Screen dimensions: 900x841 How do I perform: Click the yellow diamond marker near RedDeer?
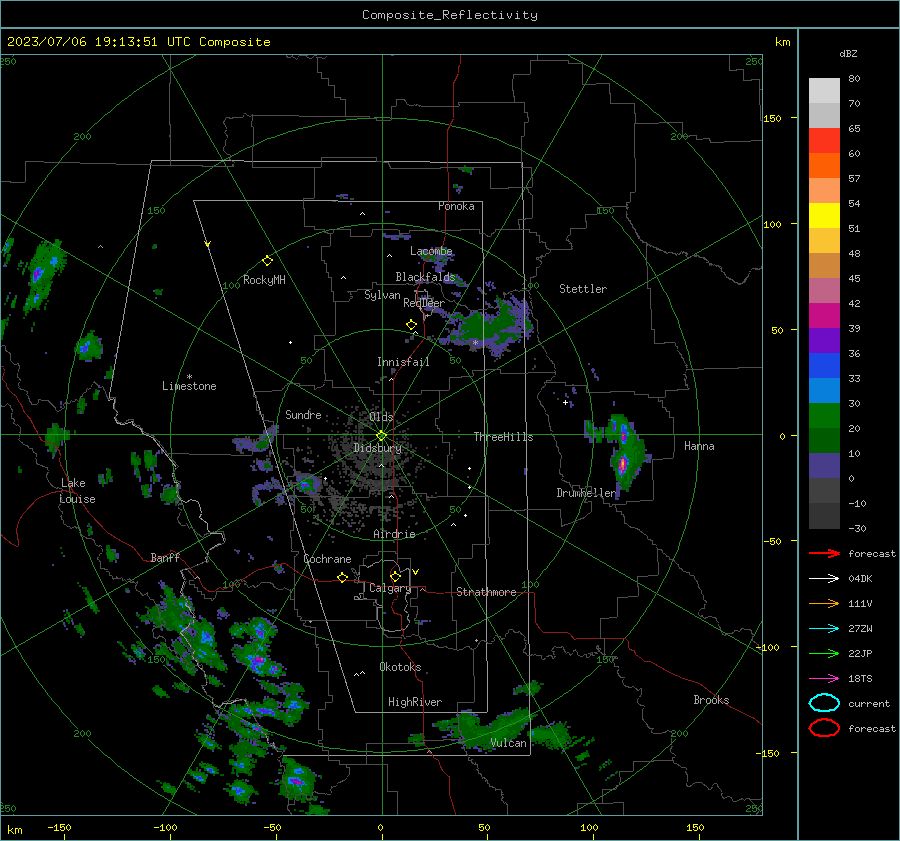411,325
